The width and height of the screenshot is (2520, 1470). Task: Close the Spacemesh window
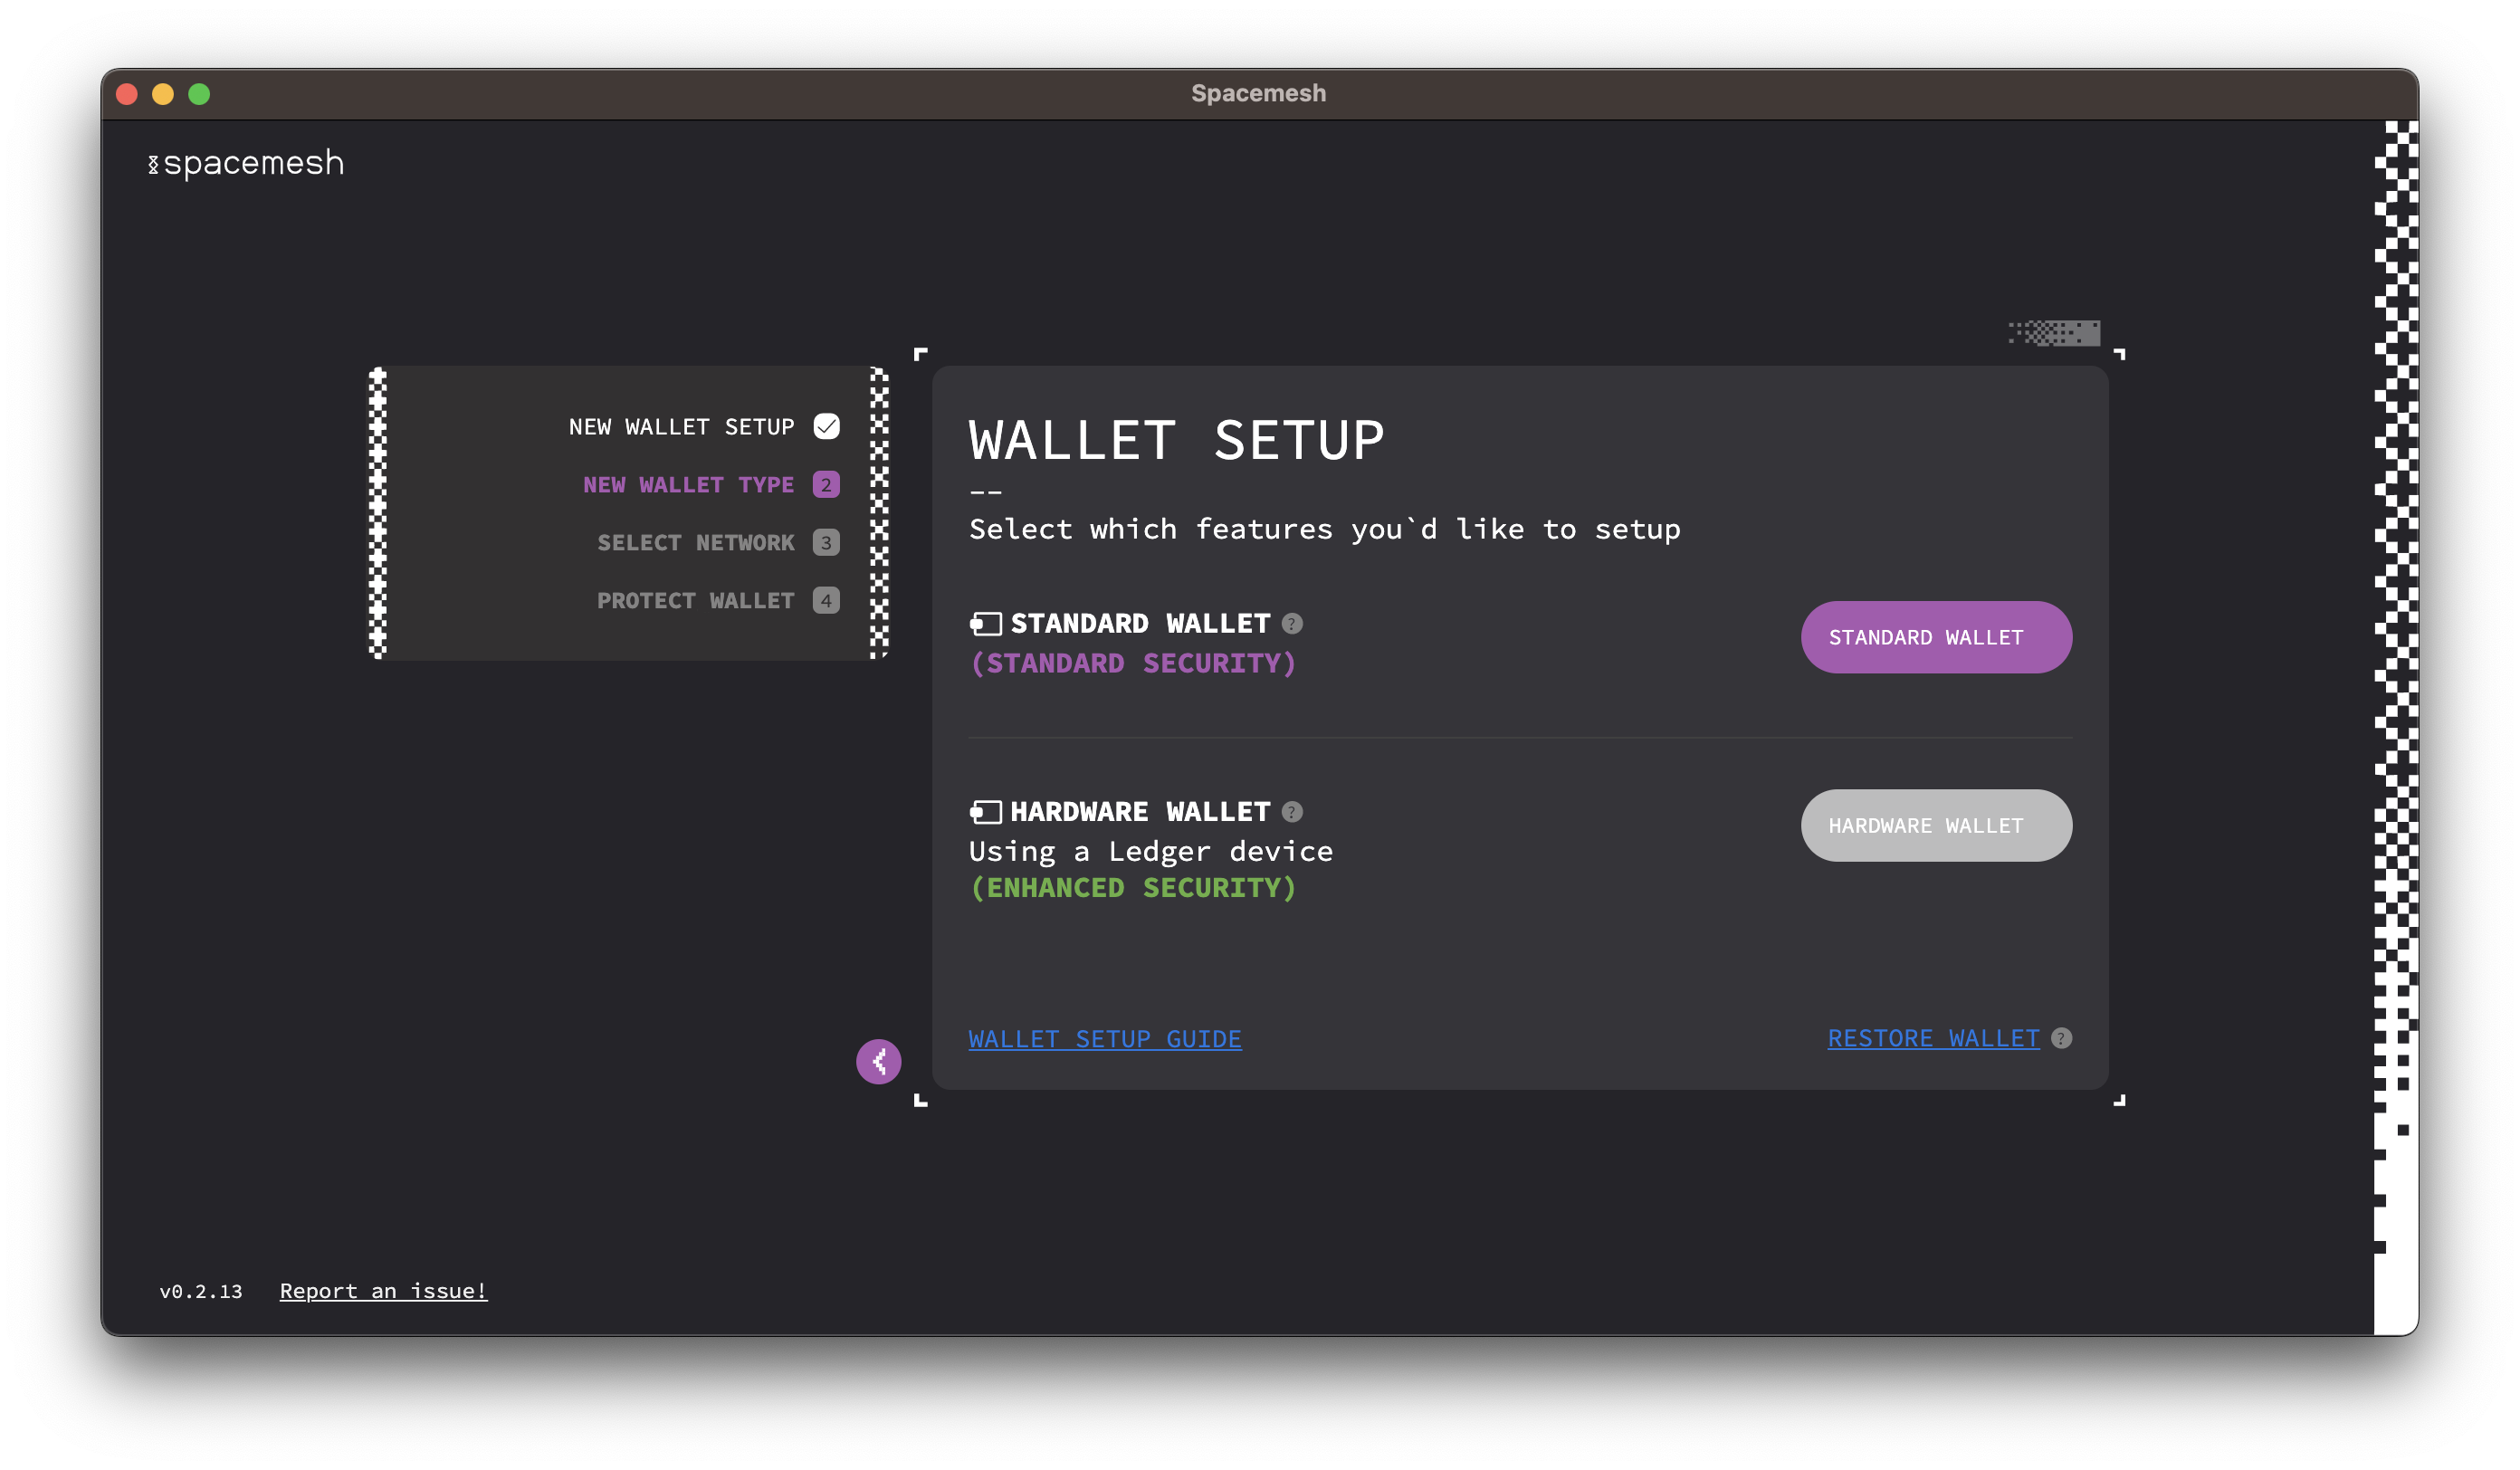click(x=127, y=94)
